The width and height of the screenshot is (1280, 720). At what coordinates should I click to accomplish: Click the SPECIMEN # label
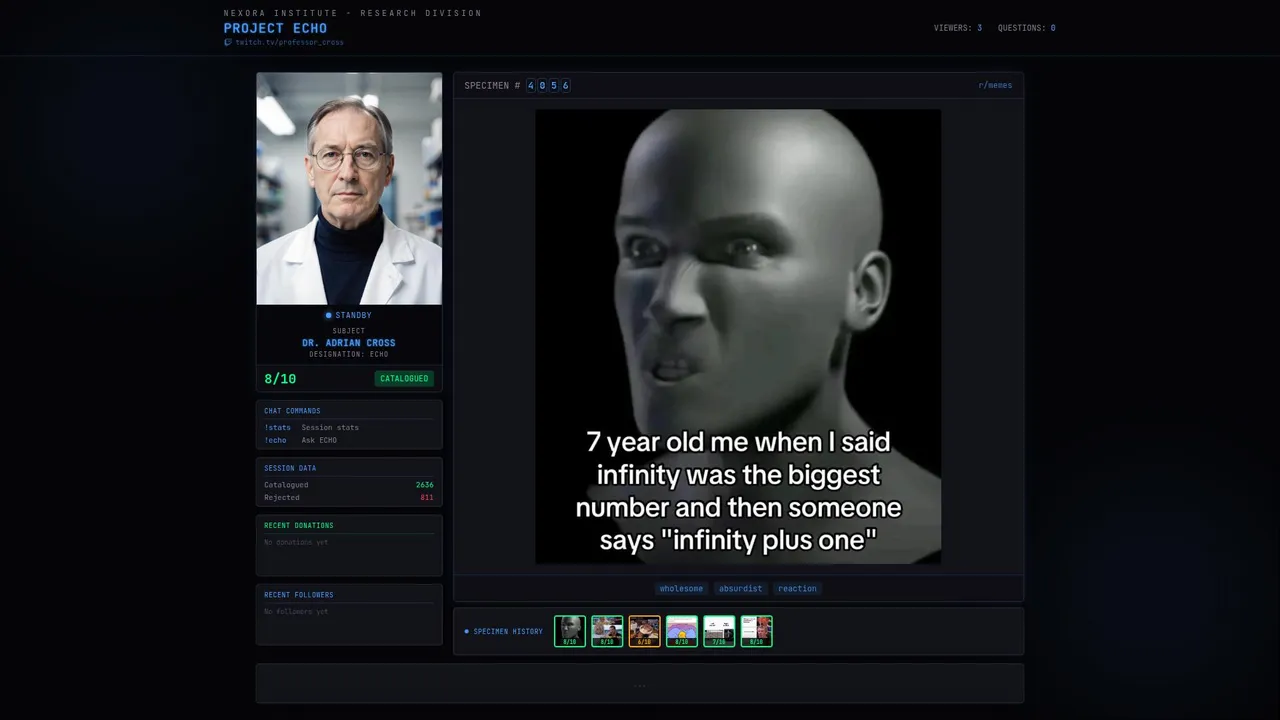[x=492, y=86]
